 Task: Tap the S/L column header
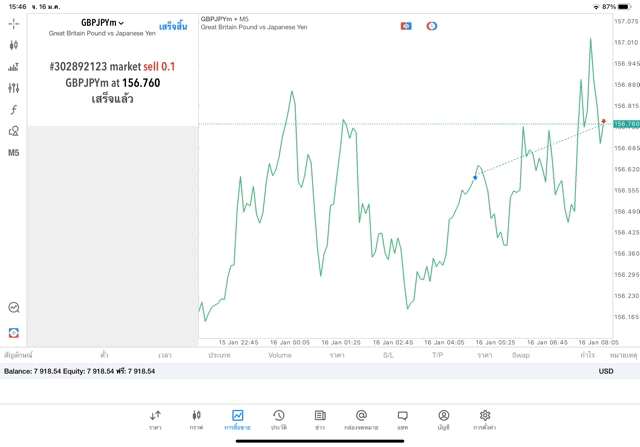click(388, 355)
